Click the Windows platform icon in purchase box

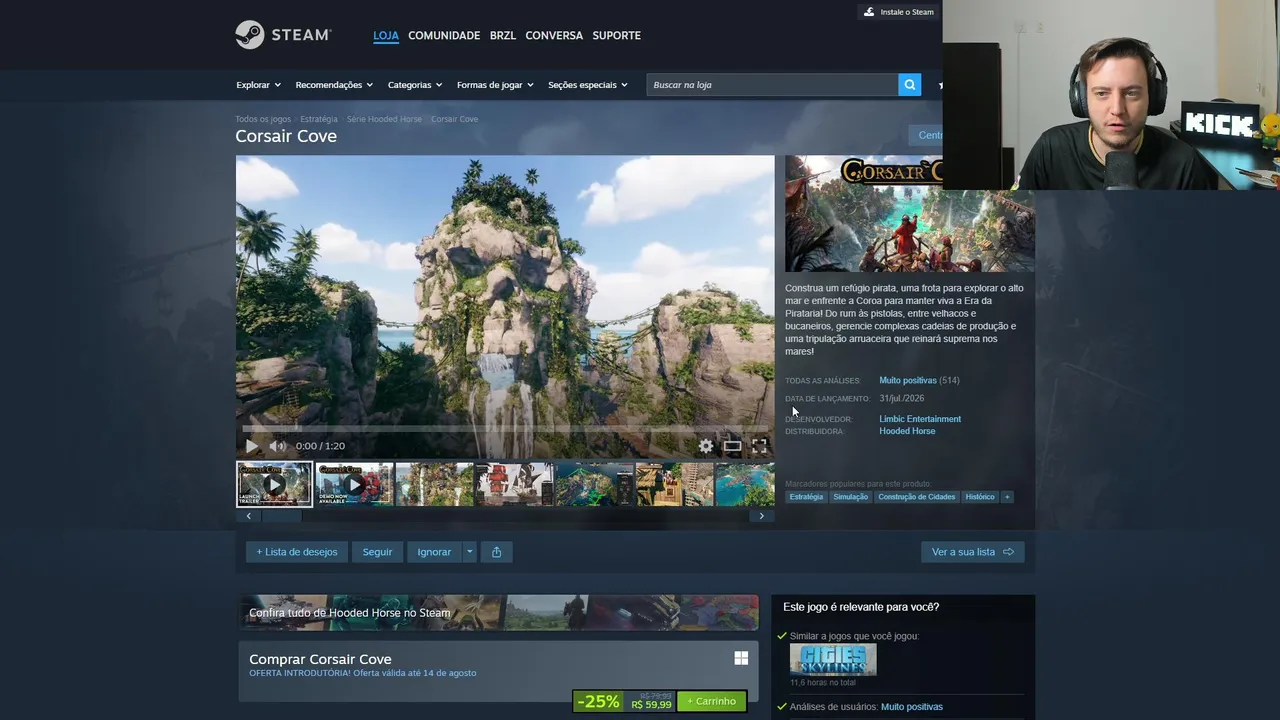[741, 658]
